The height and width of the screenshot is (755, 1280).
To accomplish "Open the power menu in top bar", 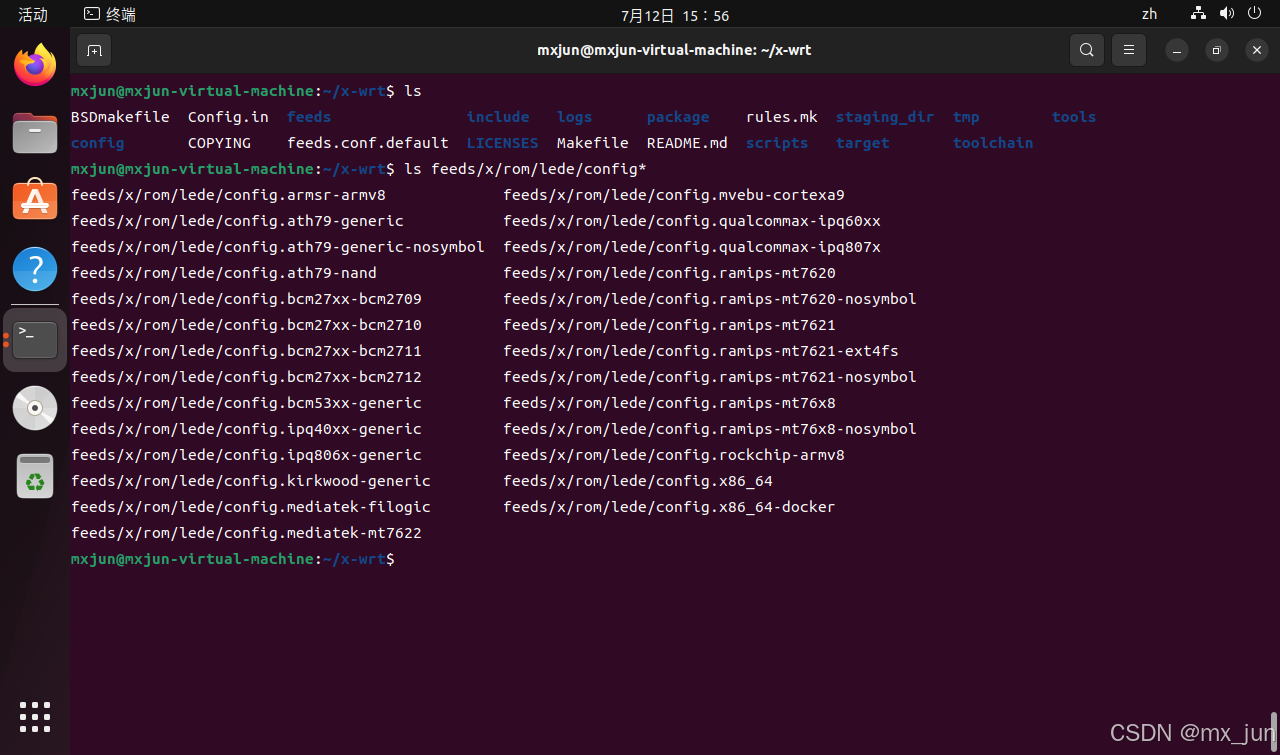I will (1256, 14).
